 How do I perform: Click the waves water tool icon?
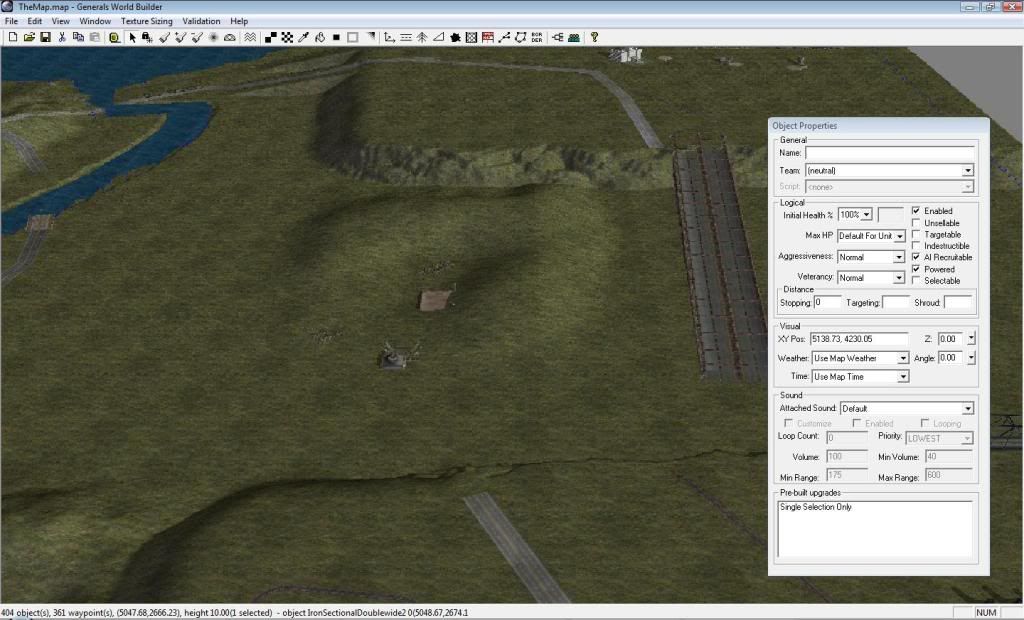coord(250,37)
